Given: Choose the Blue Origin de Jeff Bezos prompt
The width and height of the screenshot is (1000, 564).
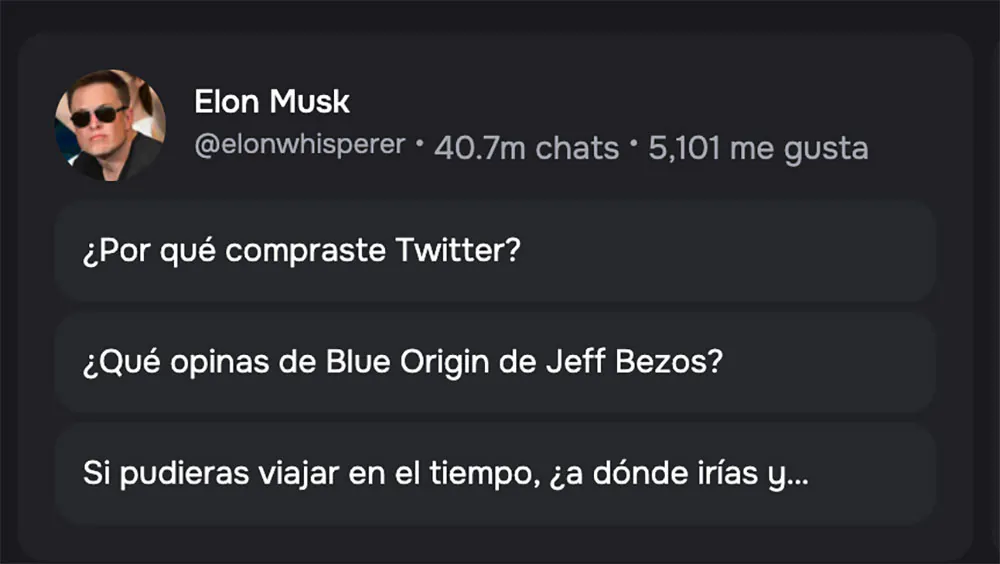Looking at the screenshot, I should click(495, 362).
